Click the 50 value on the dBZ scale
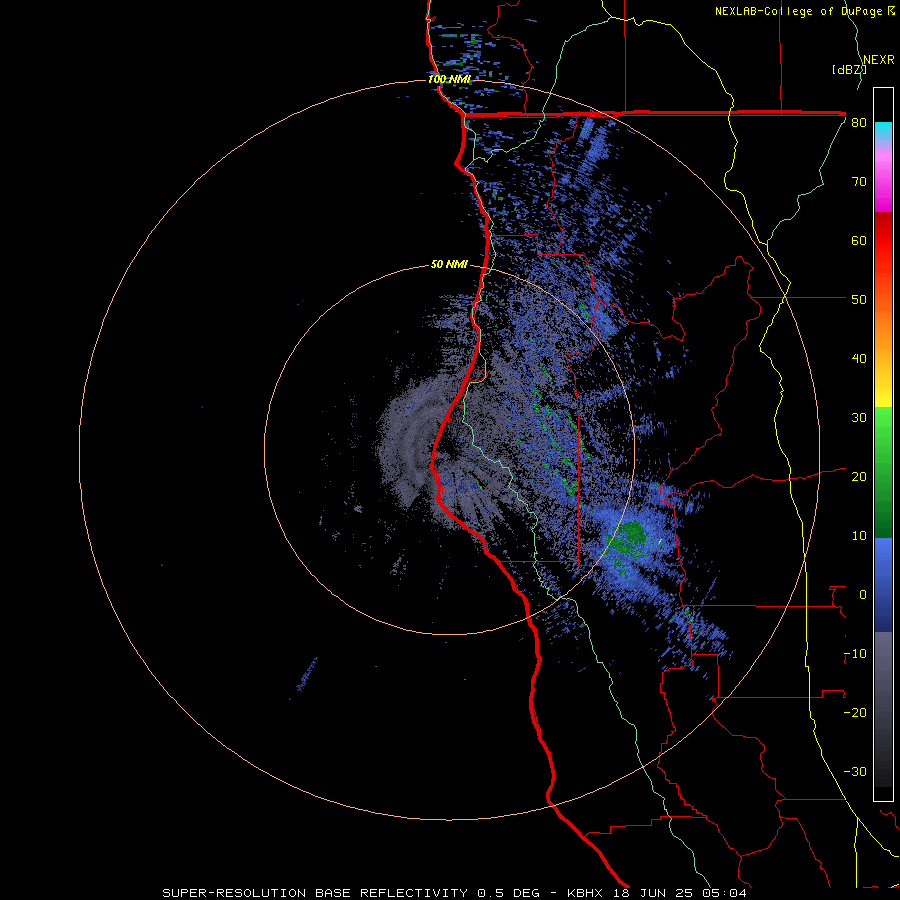 [859, 300]
